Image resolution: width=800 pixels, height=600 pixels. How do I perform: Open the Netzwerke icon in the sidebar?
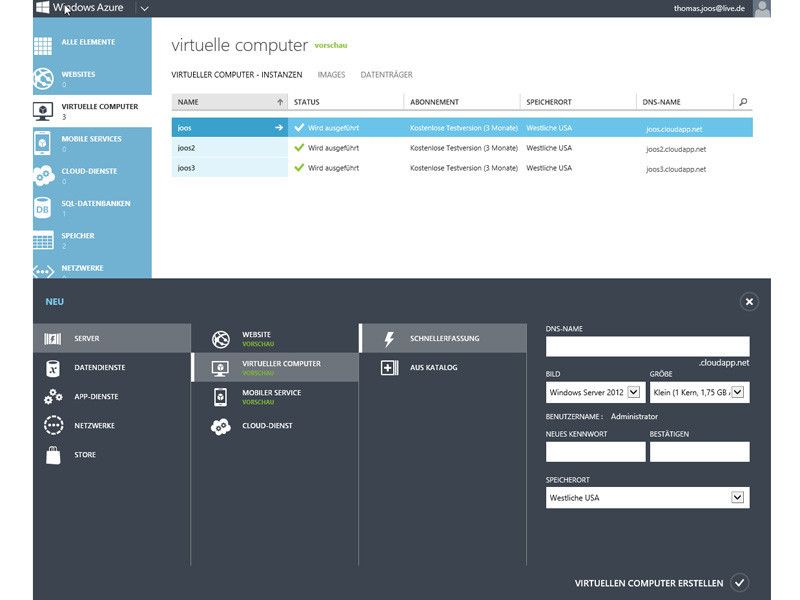pos(43,271)
